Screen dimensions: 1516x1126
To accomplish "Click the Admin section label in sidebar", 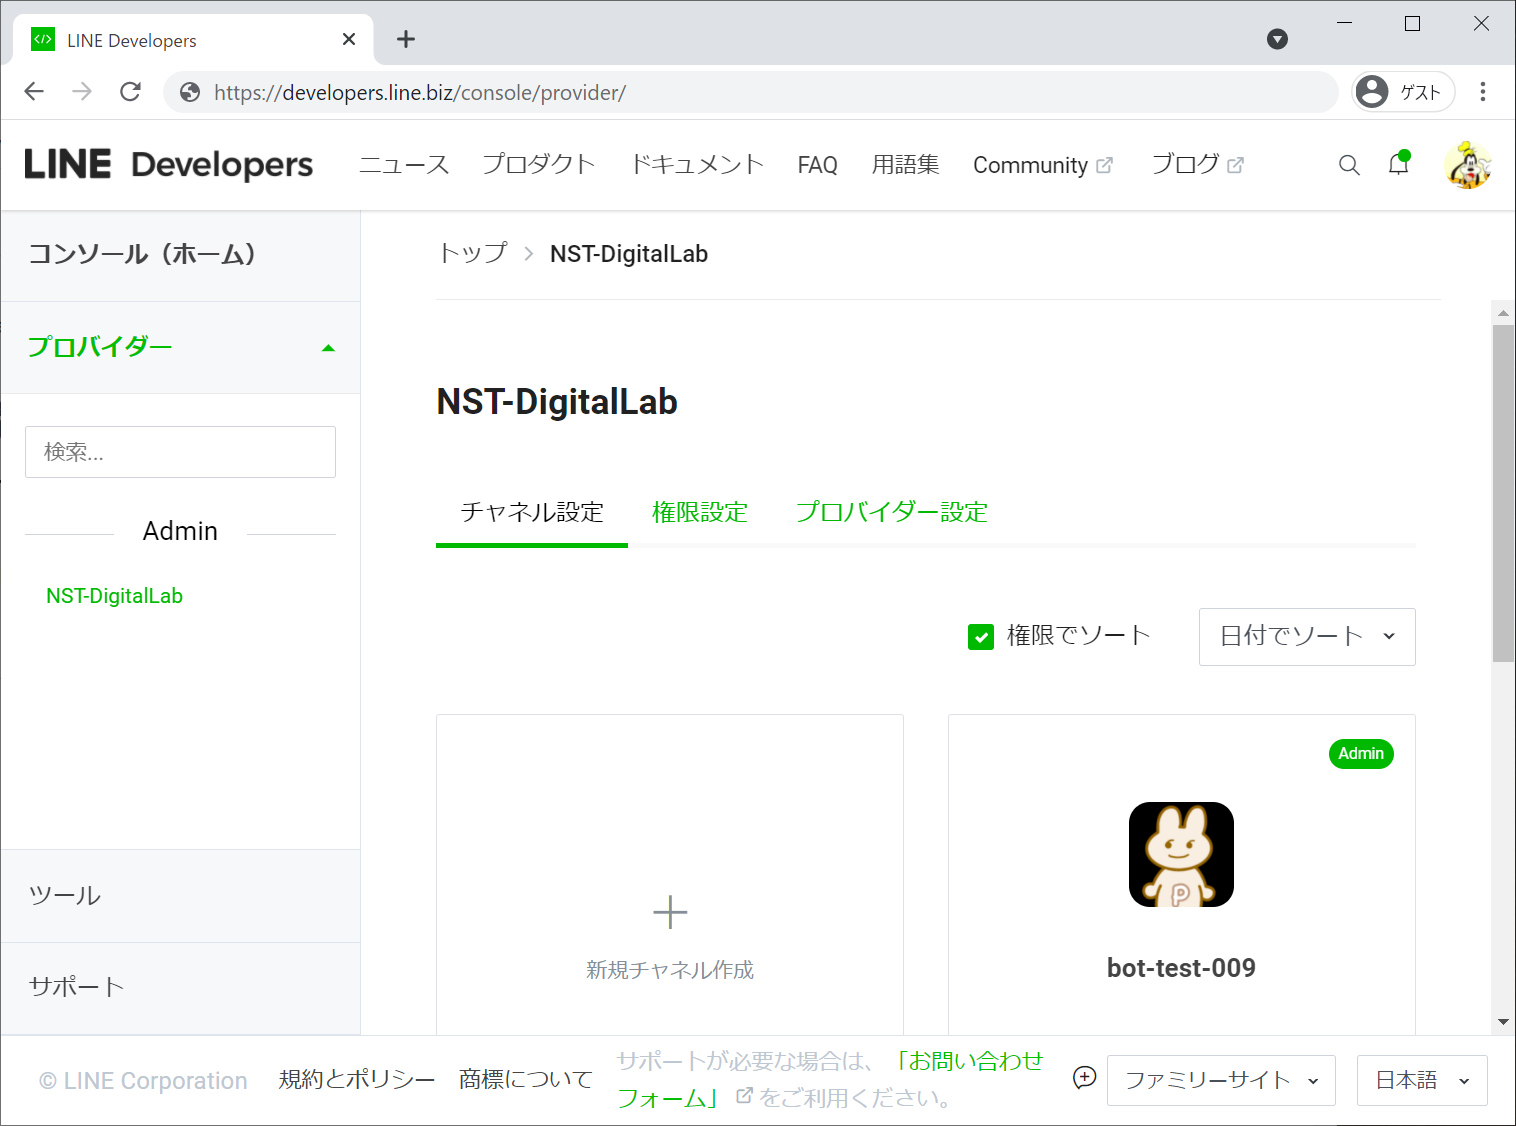I will (x=180, y=531).
